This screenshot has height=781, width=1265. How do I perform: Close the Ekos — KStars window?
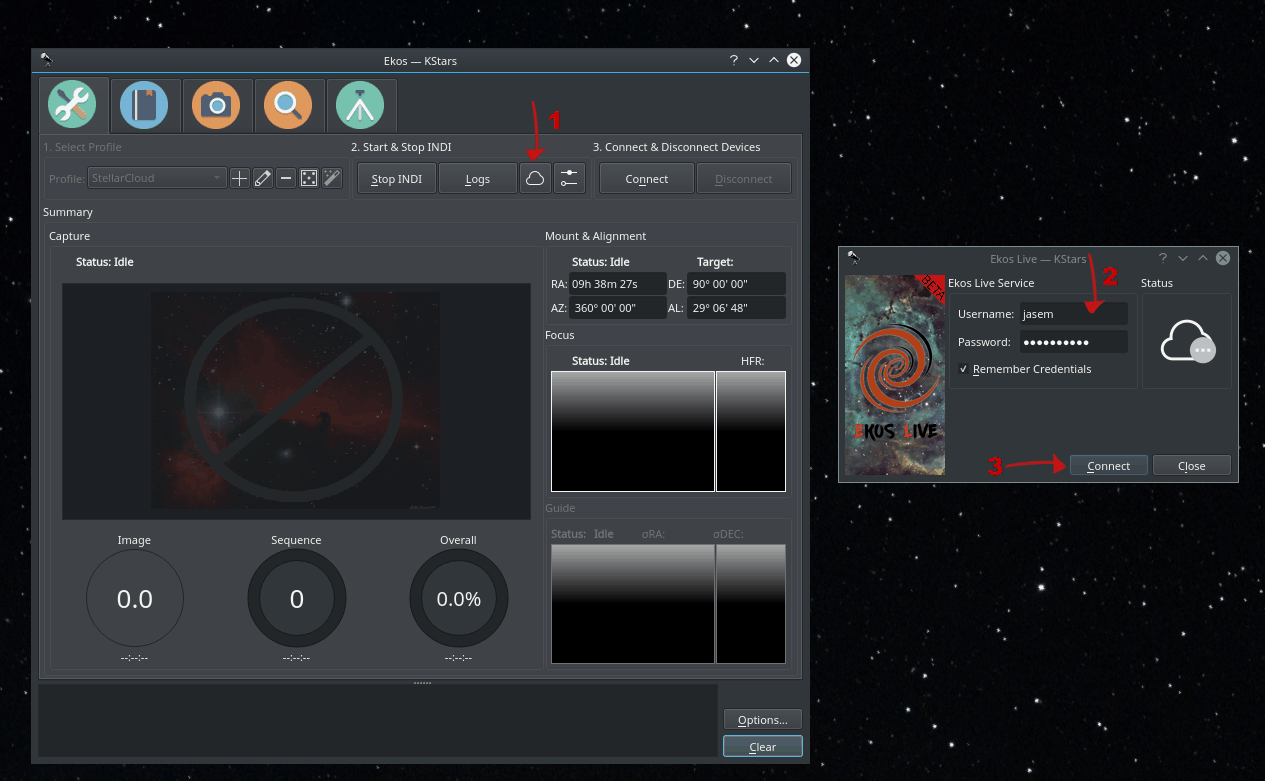[794, 60]
